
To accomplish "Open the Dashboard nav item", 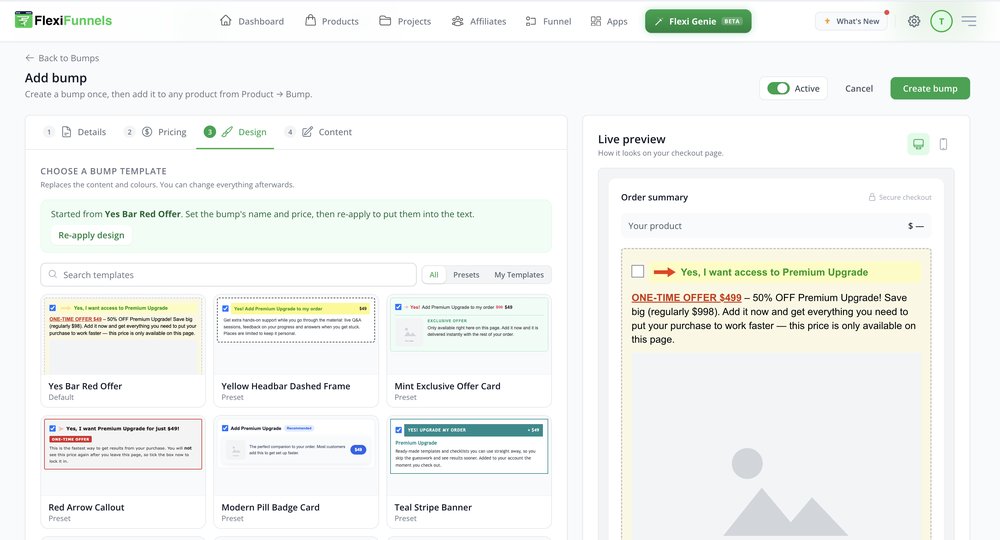I will coord(252,21).
